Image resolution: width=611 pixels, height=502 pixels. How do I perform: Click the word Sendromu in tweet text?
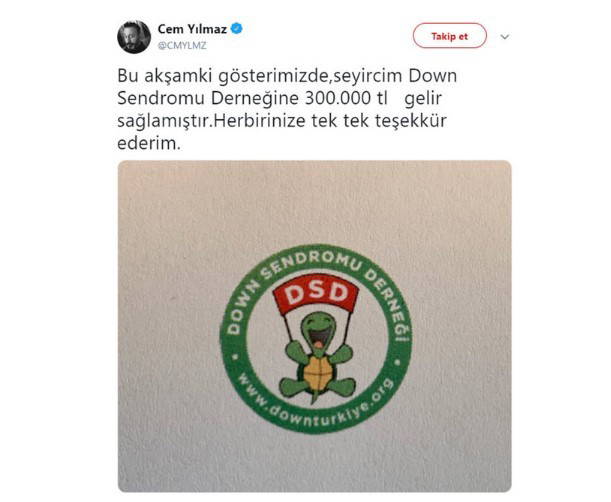(161, 98)
